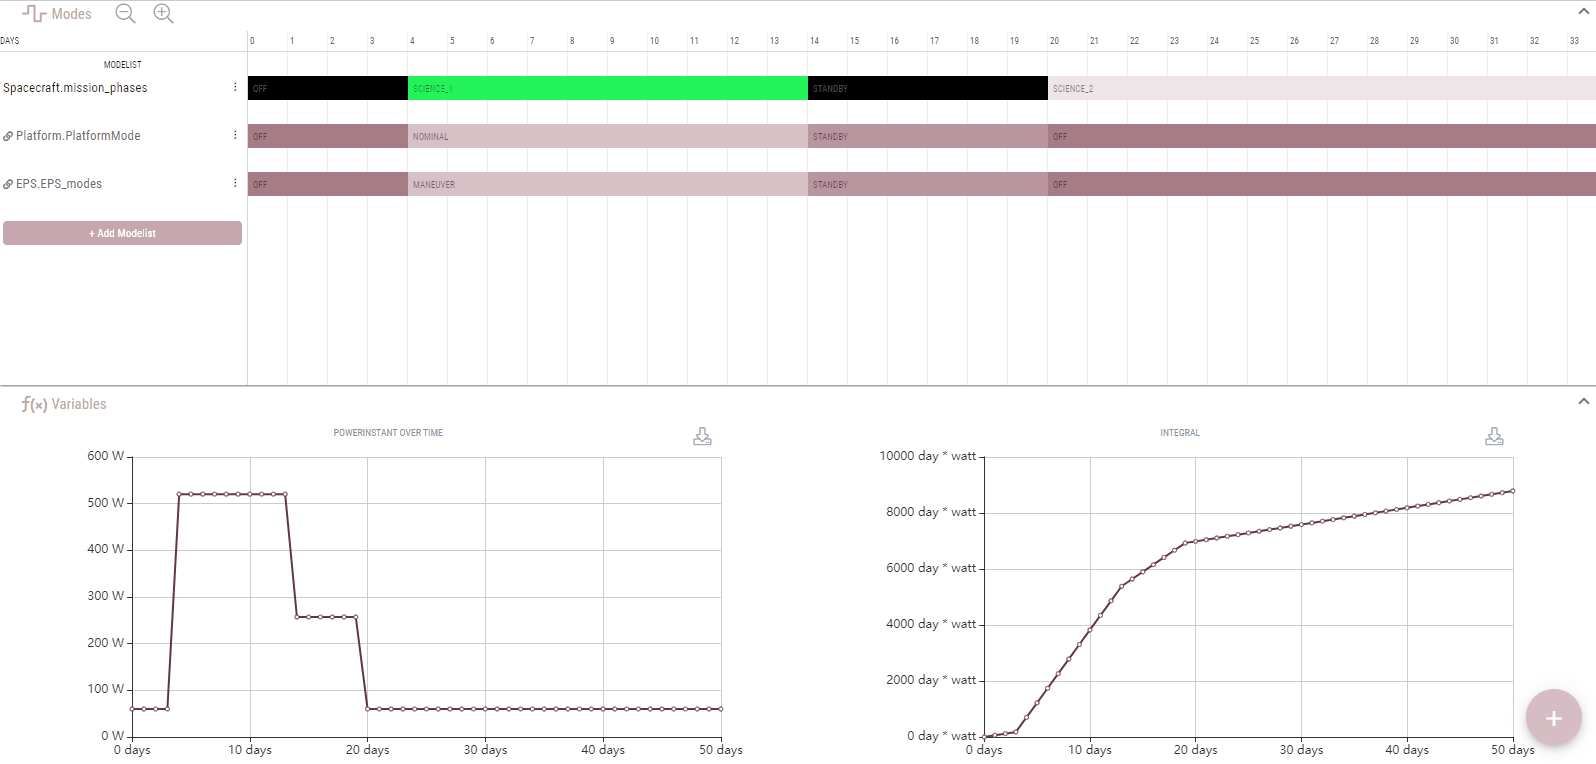Click day 33 on the timeline ruler
The height and width of the screenshot is (764, 1596).
pyautogui.click(x=1575, y=41)
